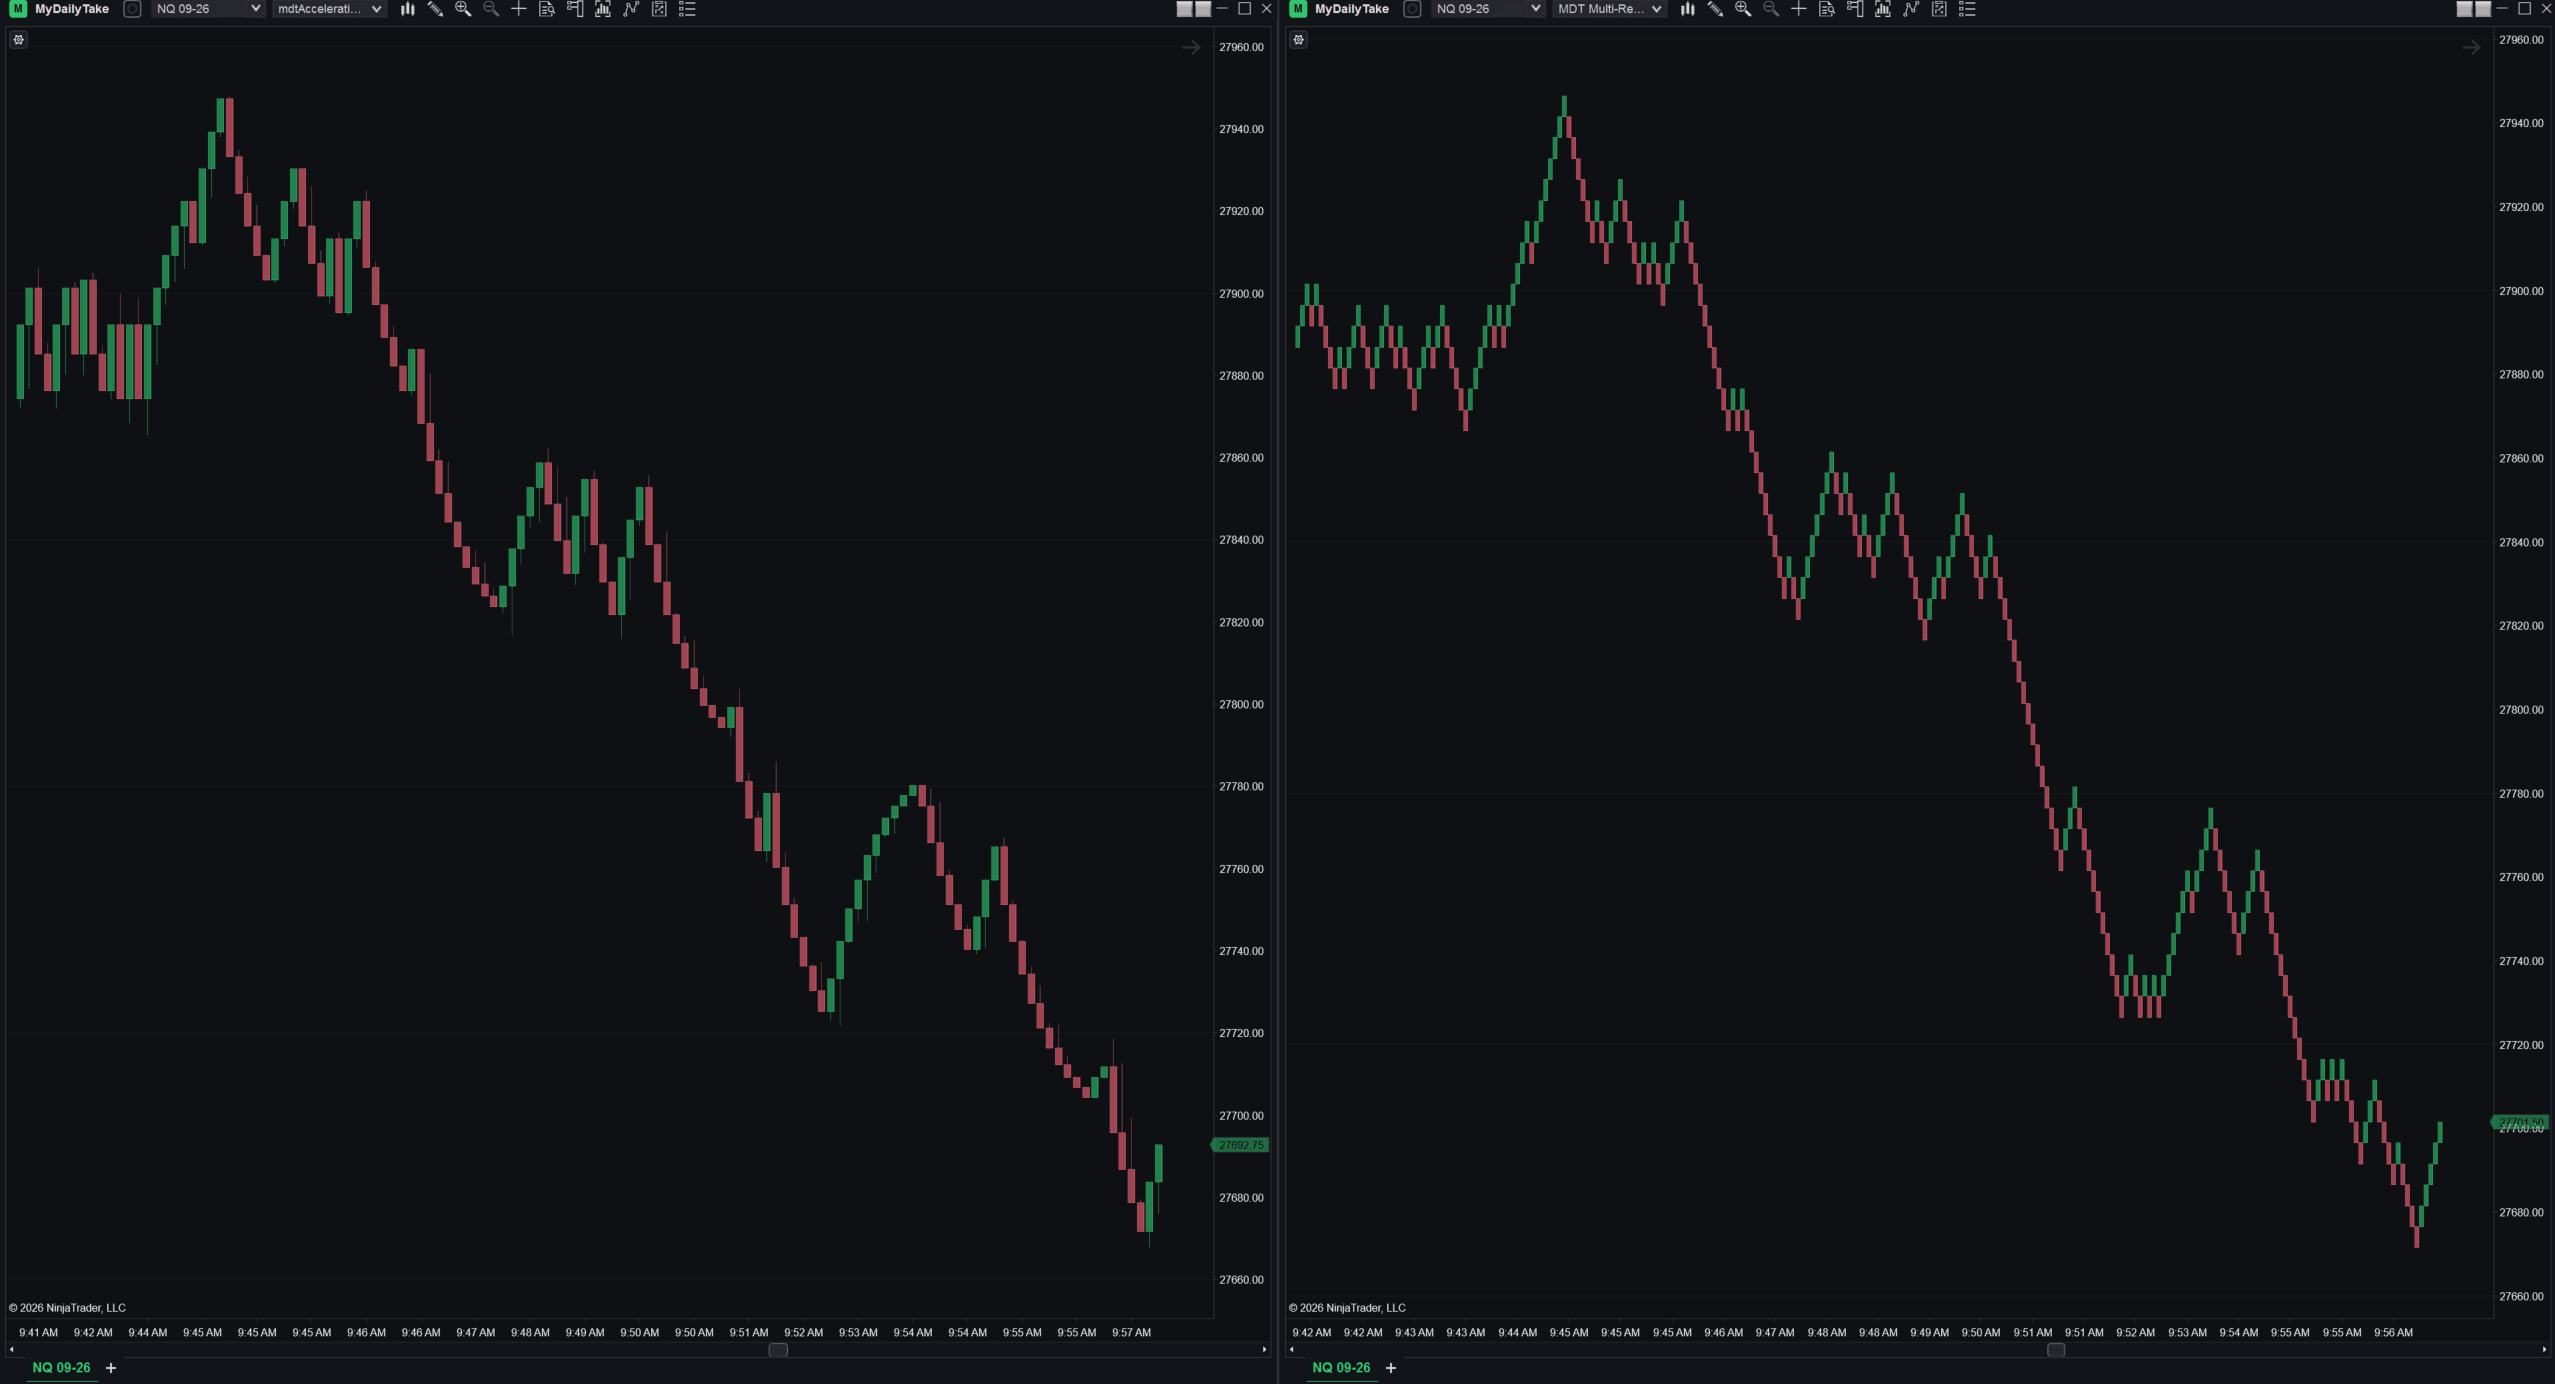Click the 9:57 AM label on left time axis
2555x1384 pixels.
[1131, 1332]
